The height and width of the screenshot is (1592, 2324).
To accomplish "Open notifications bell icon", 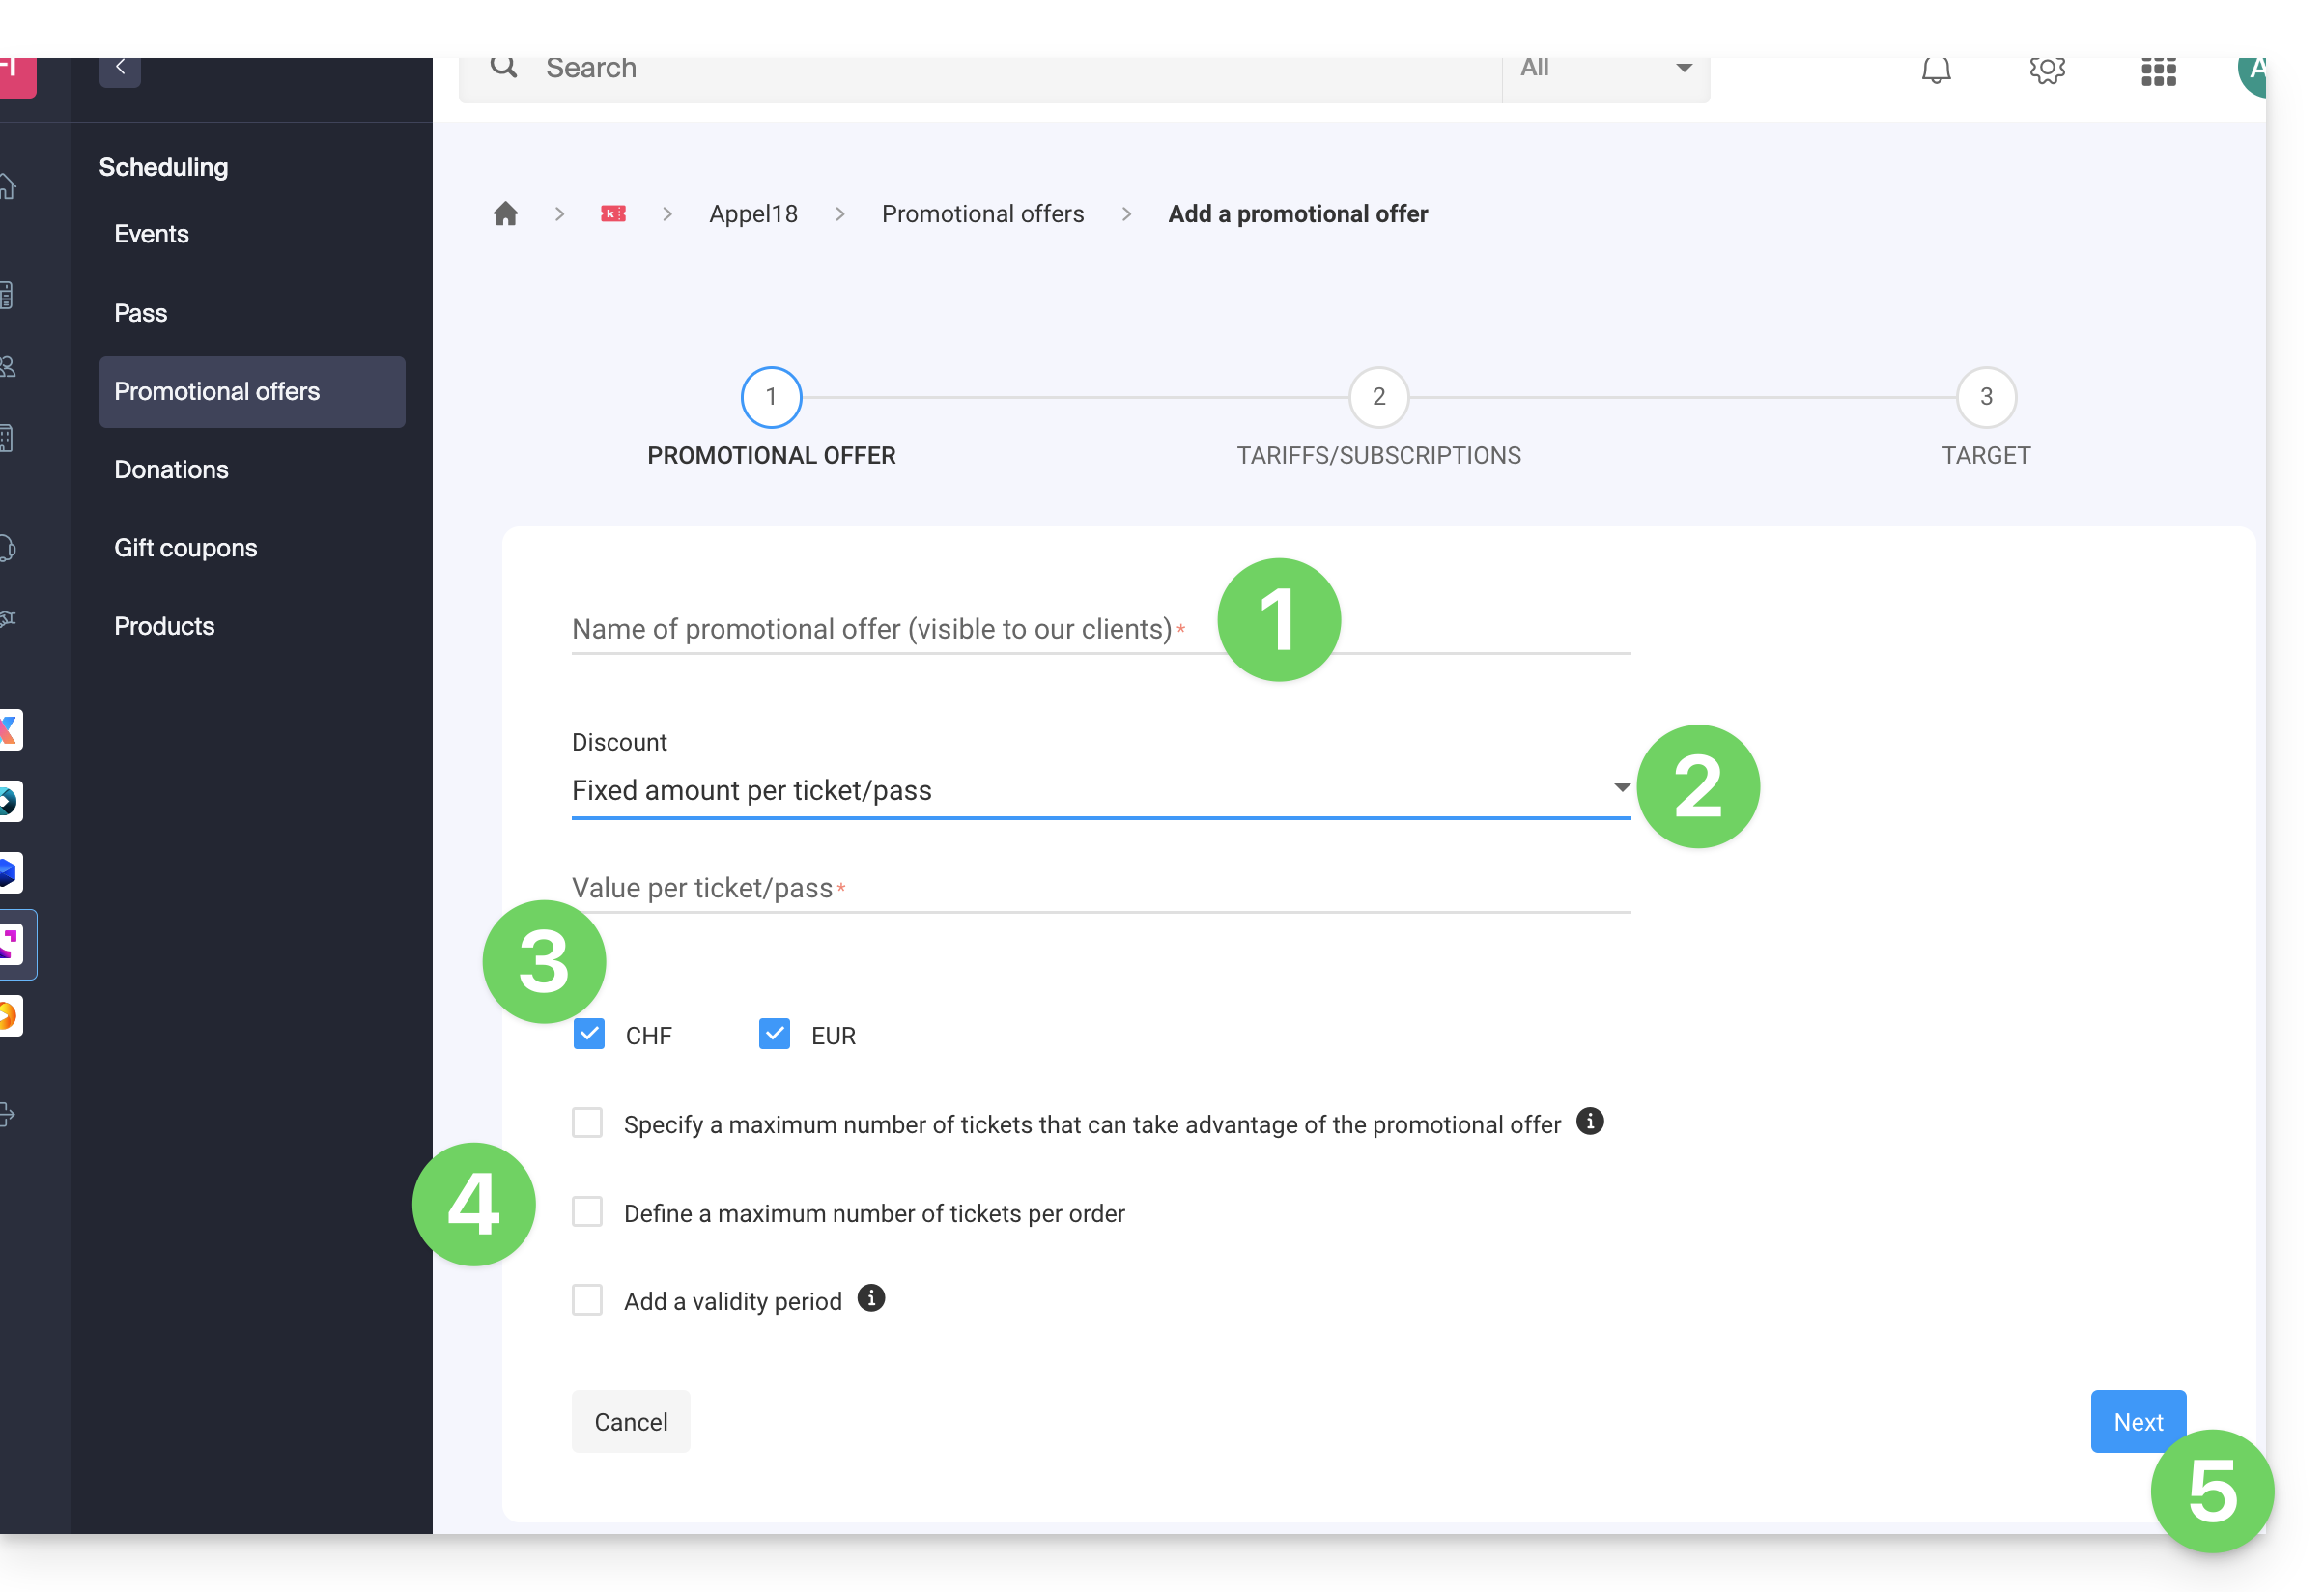I will (1936, 70).
